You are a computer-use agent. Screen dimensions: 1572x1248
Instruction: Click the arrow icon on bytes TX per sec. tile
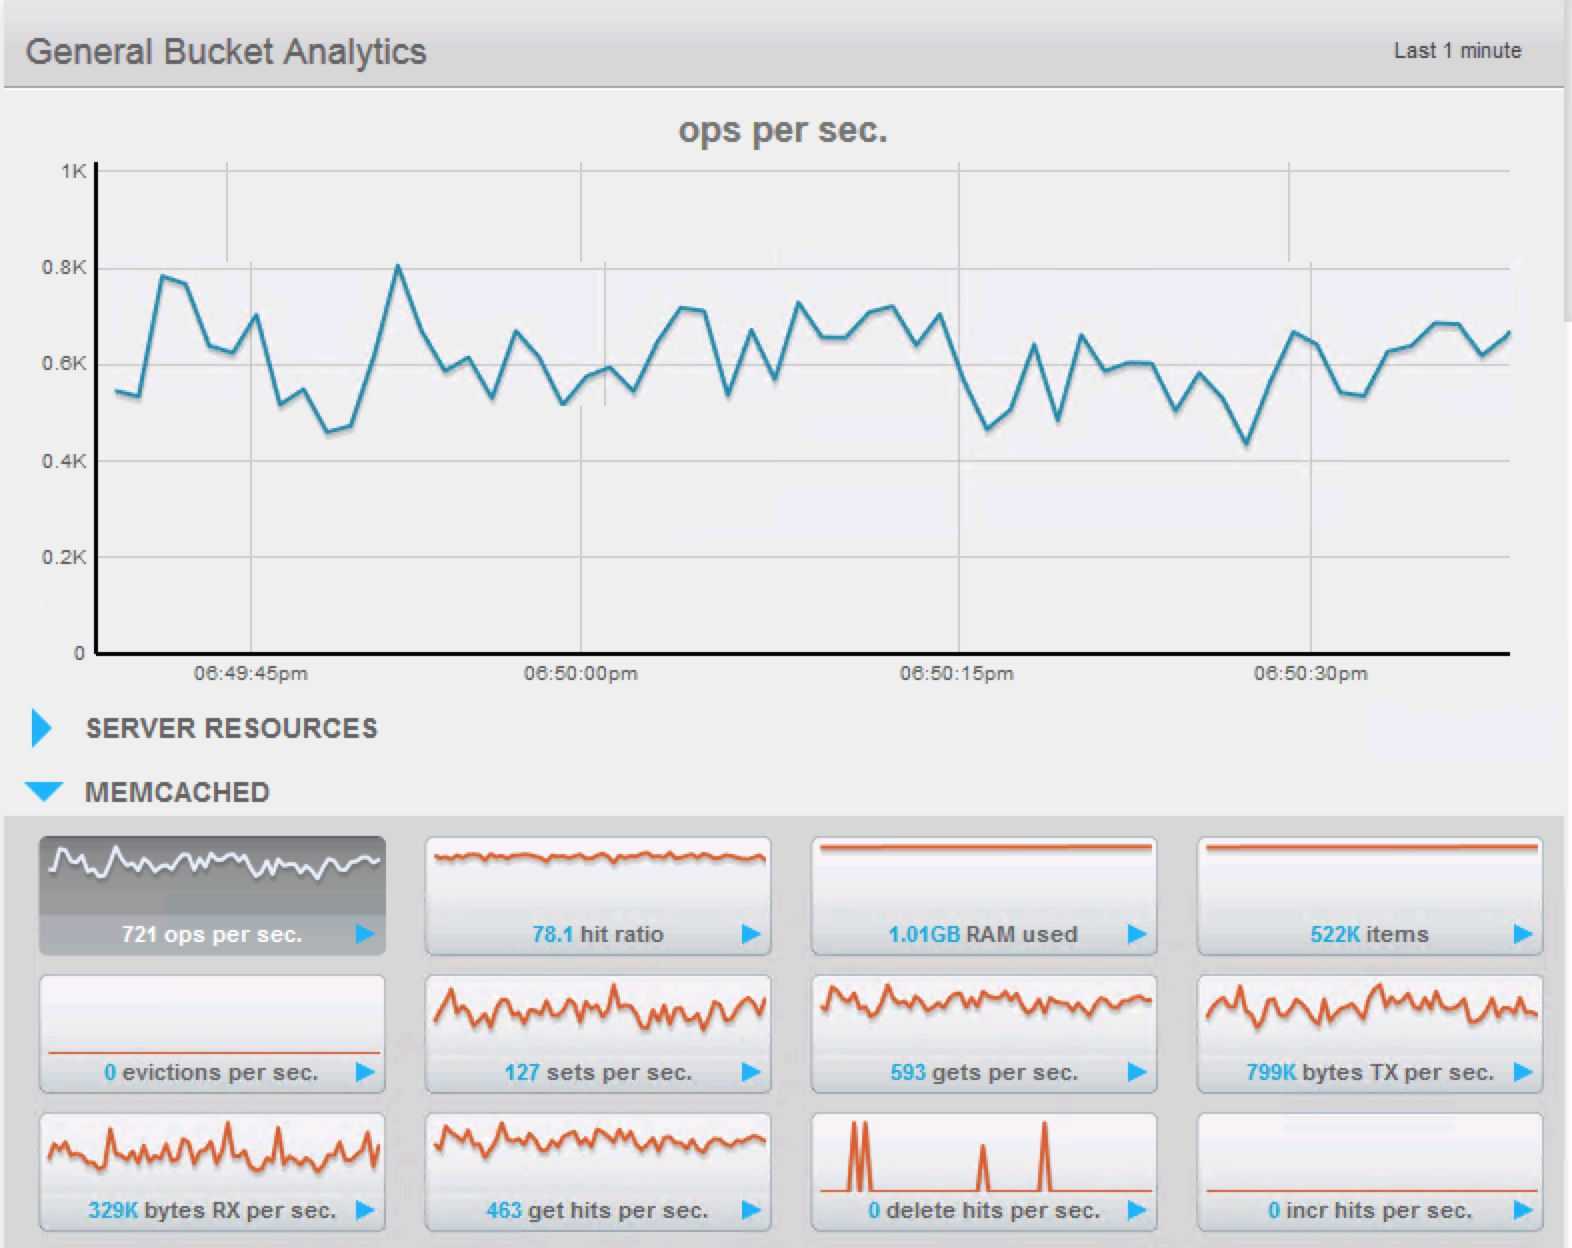(1523, 1072)
